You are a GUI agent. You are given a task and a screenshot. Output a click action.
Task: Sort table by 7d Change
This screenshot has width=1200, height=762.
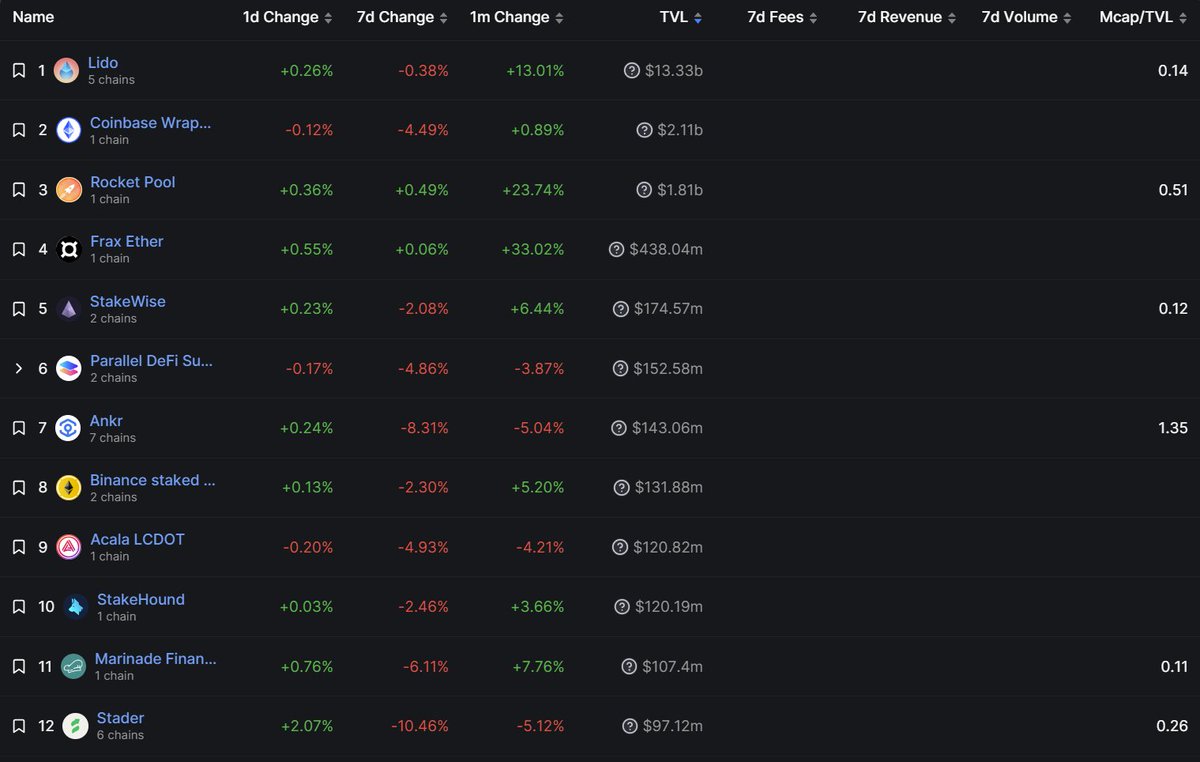click(x=402, y=18)
